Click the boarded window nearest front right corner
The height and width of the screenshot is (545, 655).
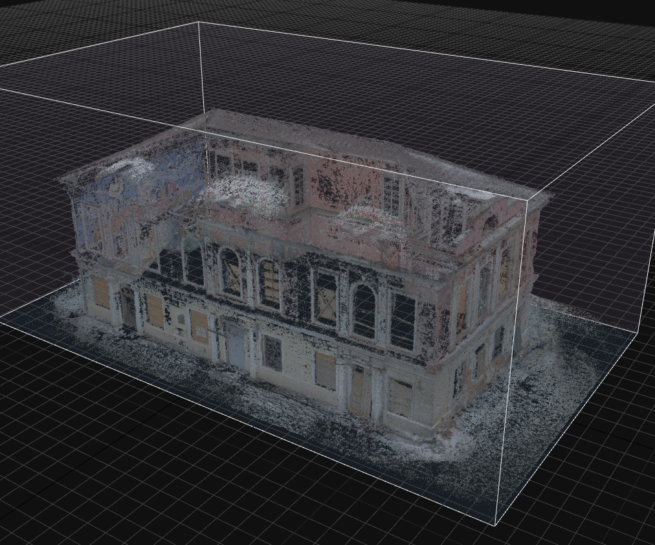click(x=400, y=397)
